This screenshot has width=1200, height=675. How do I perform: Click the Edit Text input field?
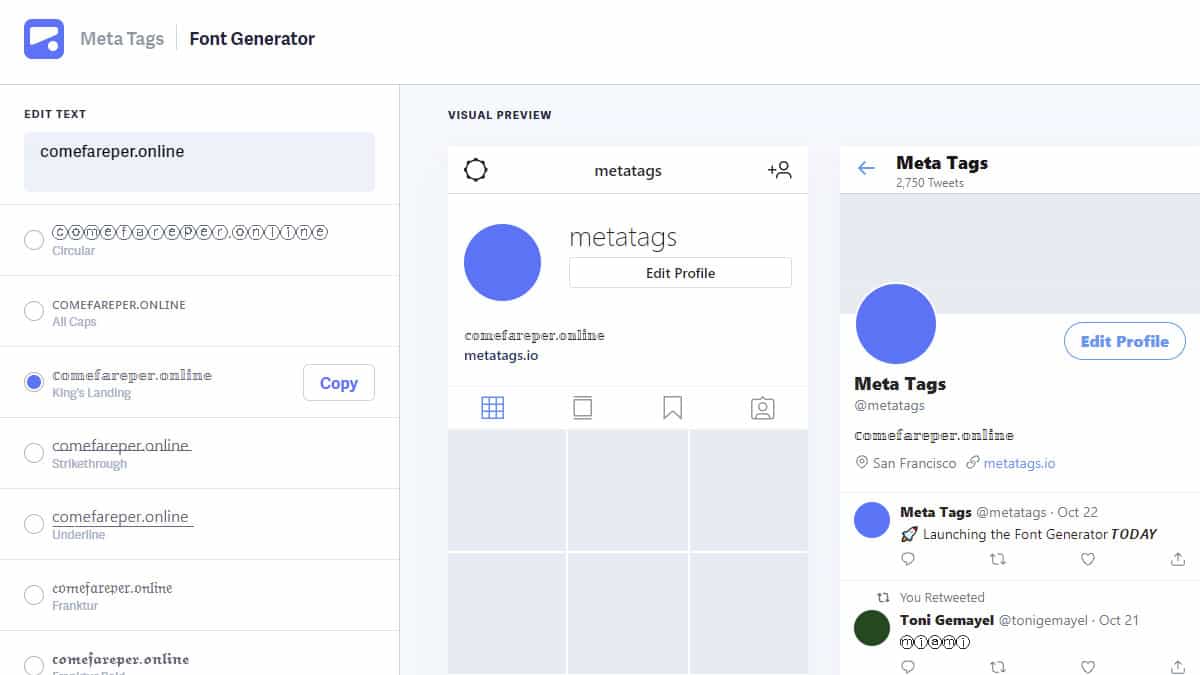click(x=199, y=162)
